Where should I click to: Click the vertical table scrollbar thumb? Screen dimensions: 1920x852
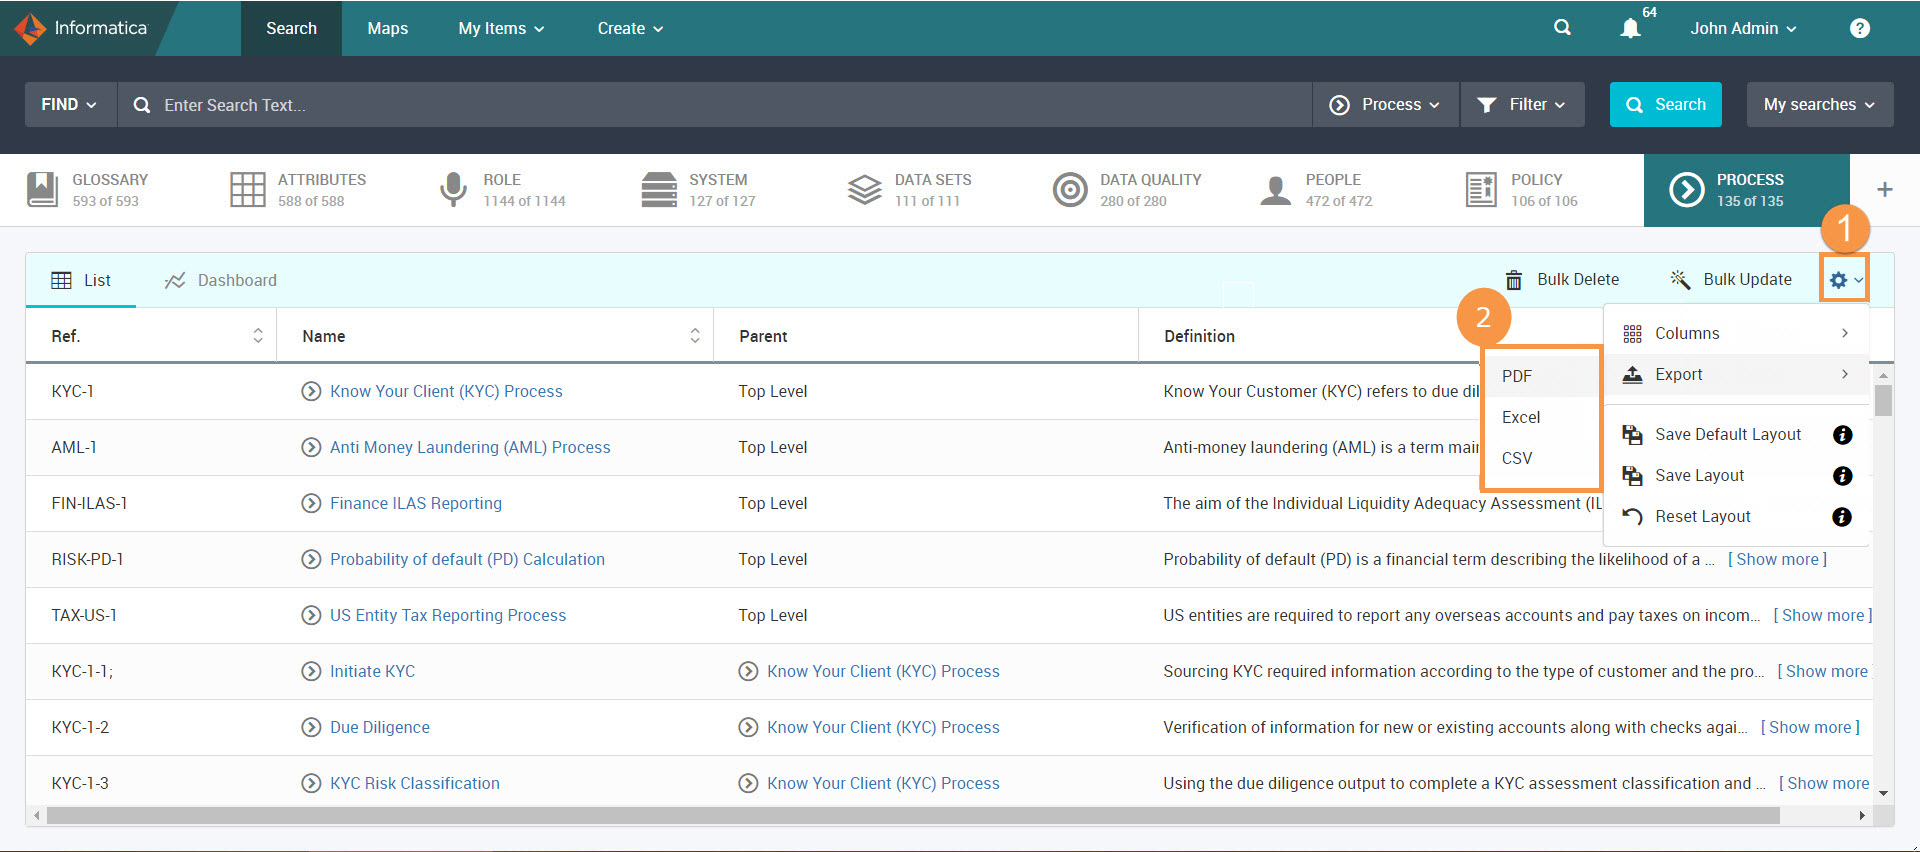1883,399
